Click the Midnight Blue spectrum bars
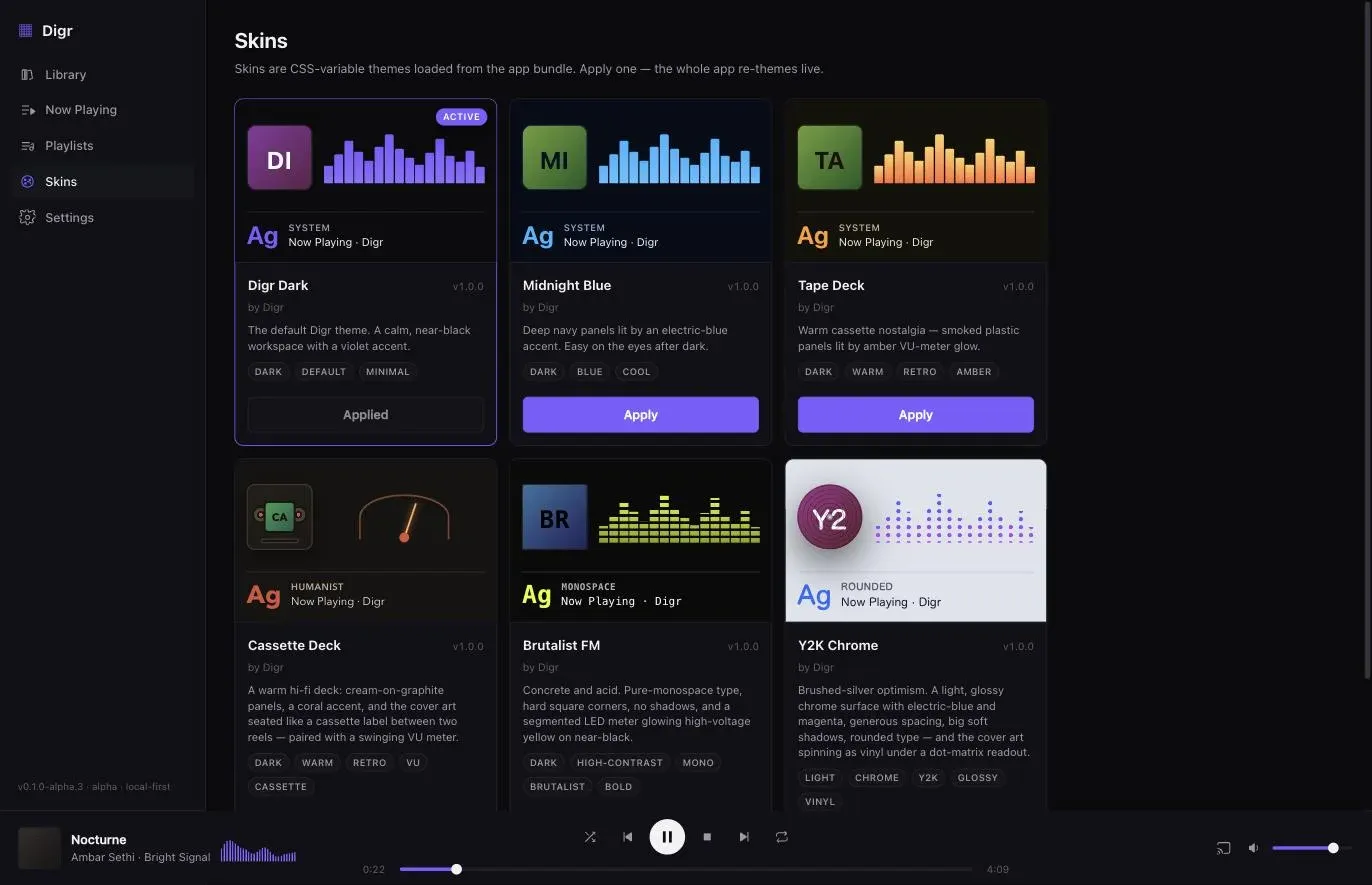This screenshot has width=1372, height=885. (679, 158)
